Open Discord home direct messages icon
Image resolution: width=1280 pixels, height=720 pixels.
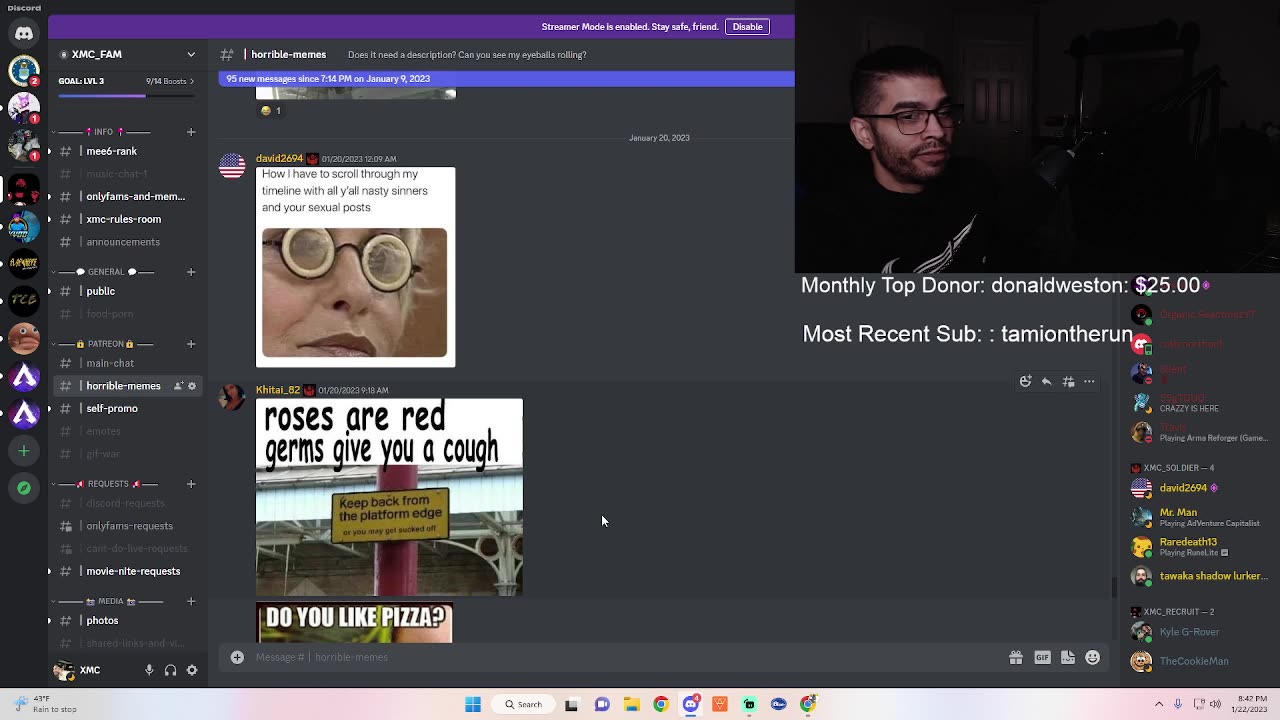coord(24,33)
